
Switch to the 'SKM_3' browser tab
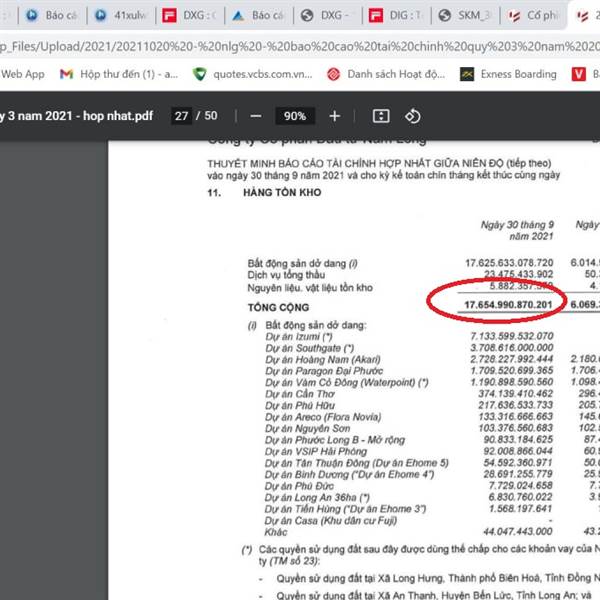465,15
